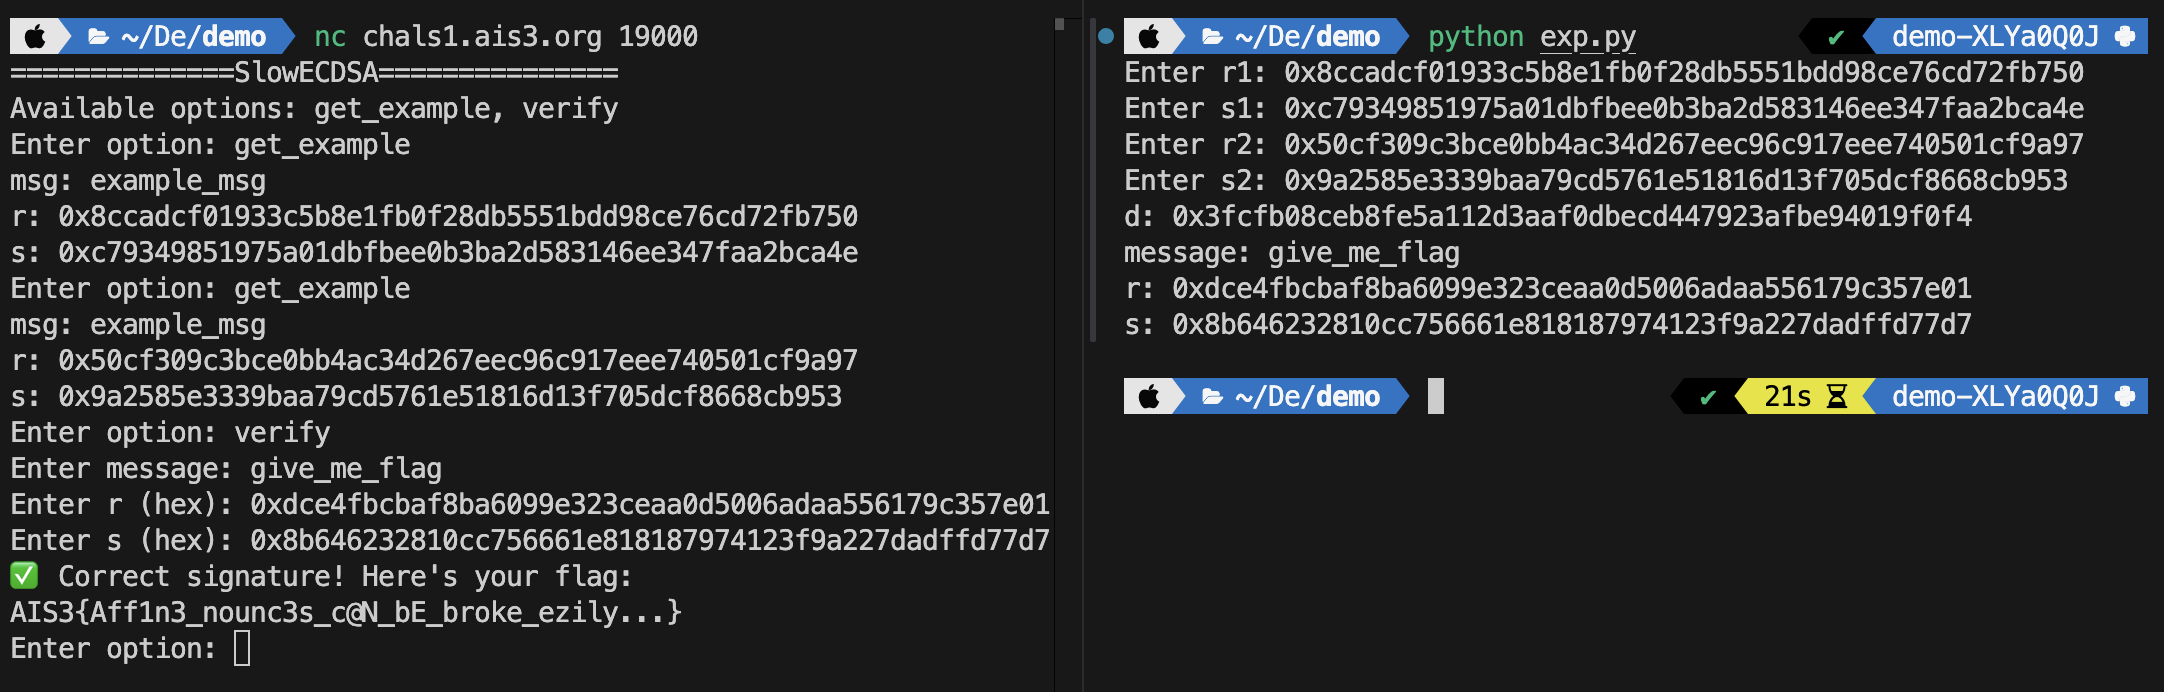Click the folder icon in lower right prompt
The width and height of the screenshot is (2164, 692).
click(1212, 397)
